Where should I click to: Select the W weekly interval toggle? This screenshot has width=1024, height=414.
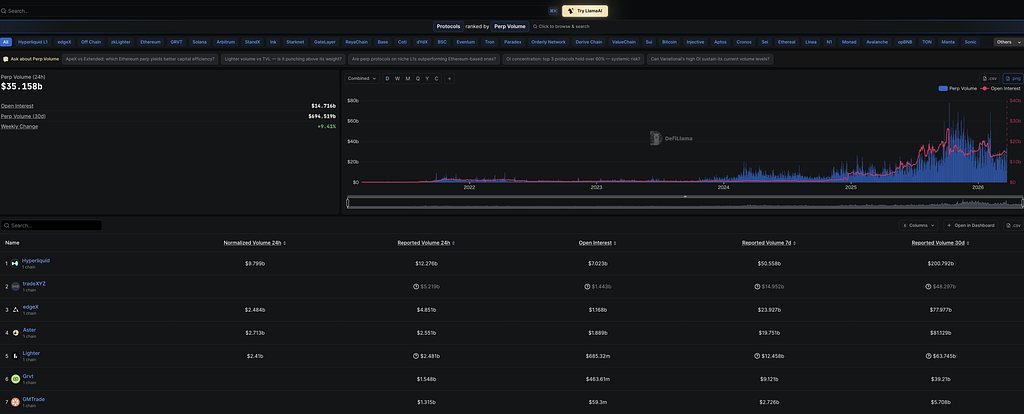(397, 78)
